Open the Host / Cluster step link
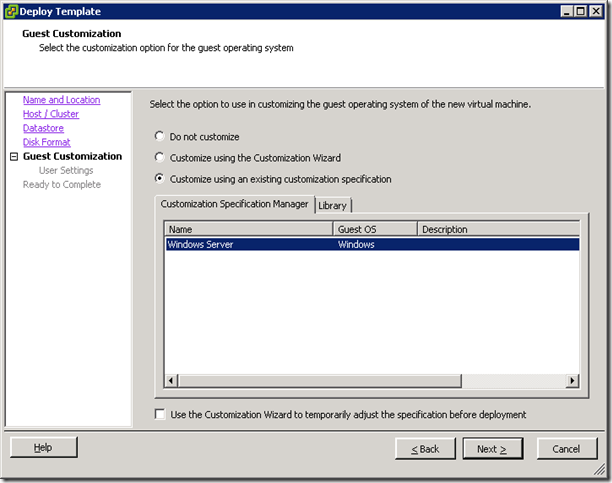 [x=51, y=114]
